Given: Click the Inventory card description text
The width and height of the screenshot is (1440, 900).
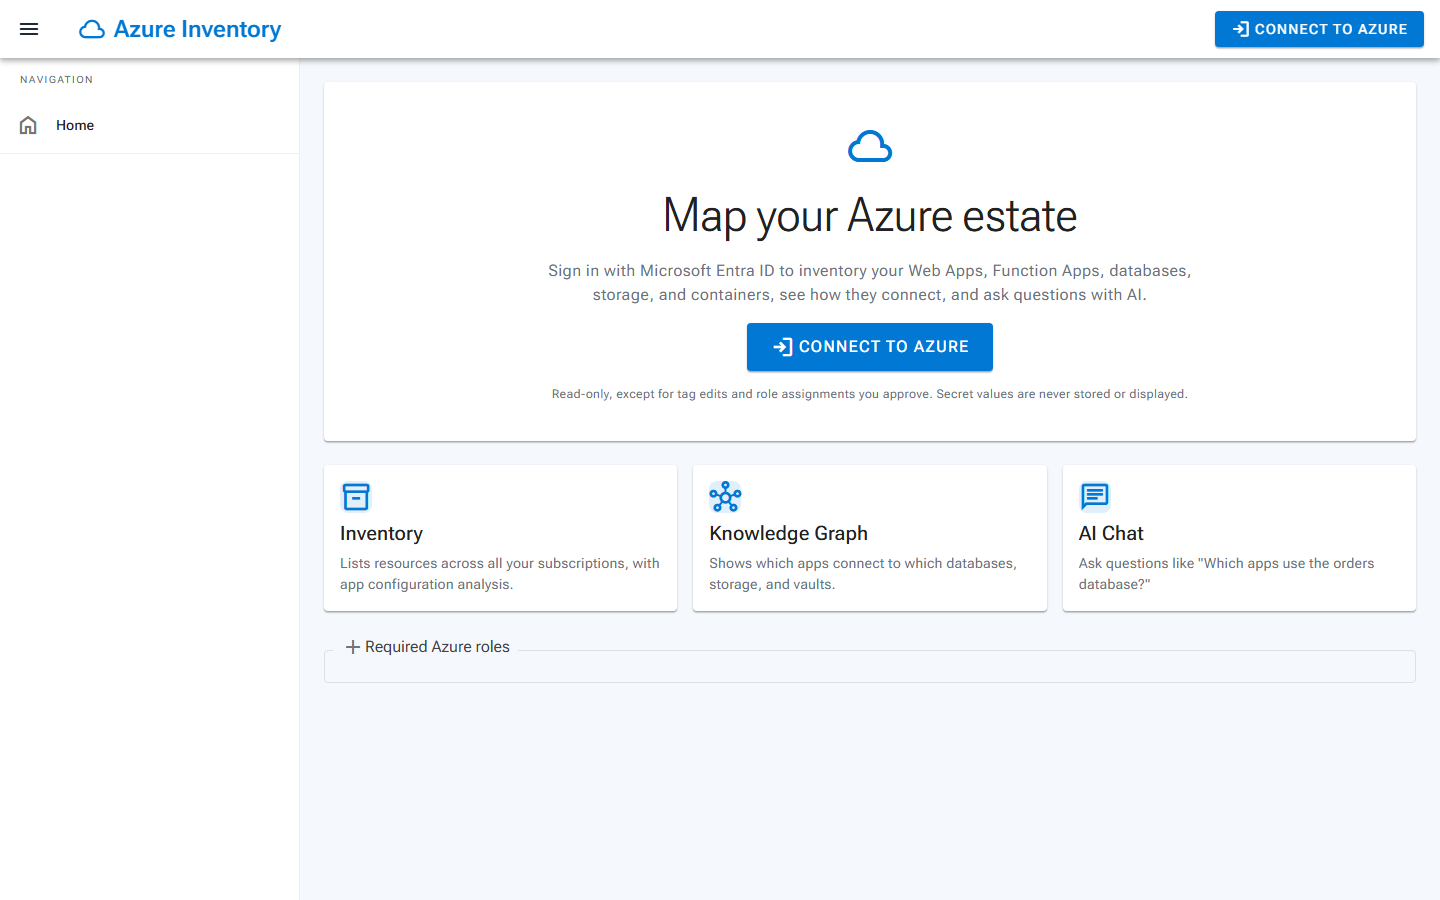Looking at the screenshot, I should point(500,574).
